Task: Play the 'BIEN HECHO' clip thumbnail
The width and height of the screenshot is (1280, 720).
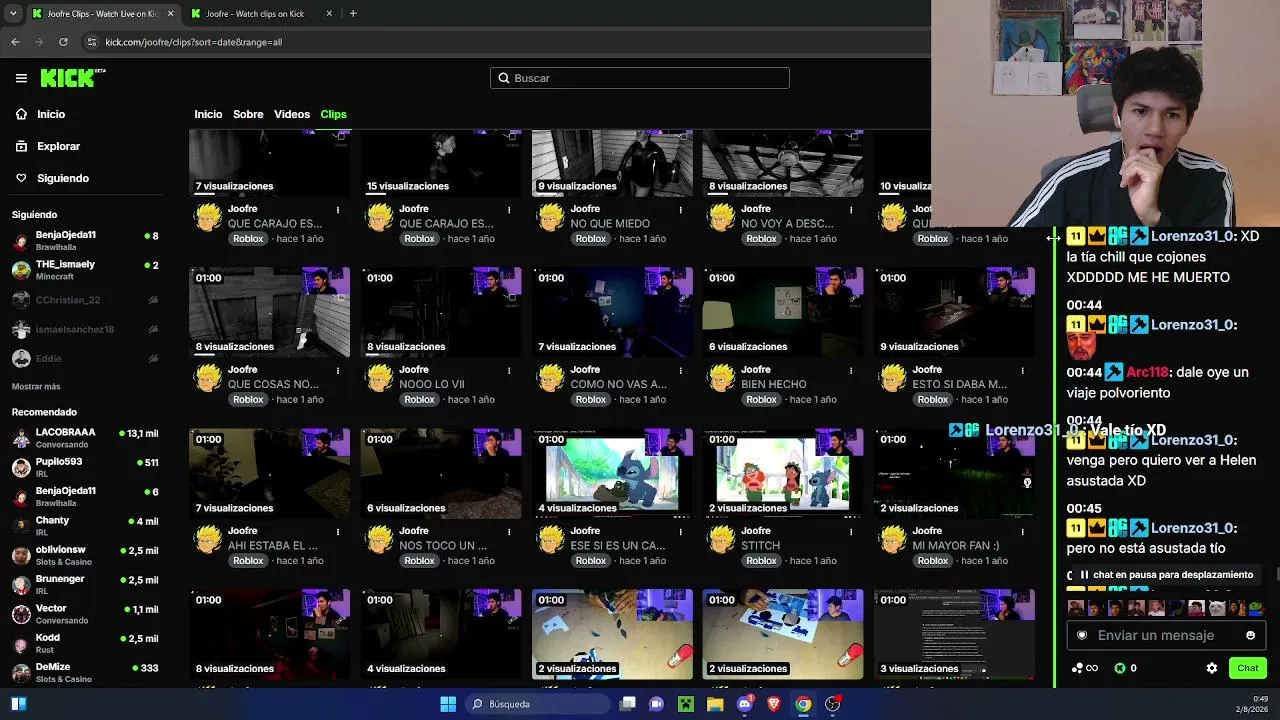Action: point(783,312)
